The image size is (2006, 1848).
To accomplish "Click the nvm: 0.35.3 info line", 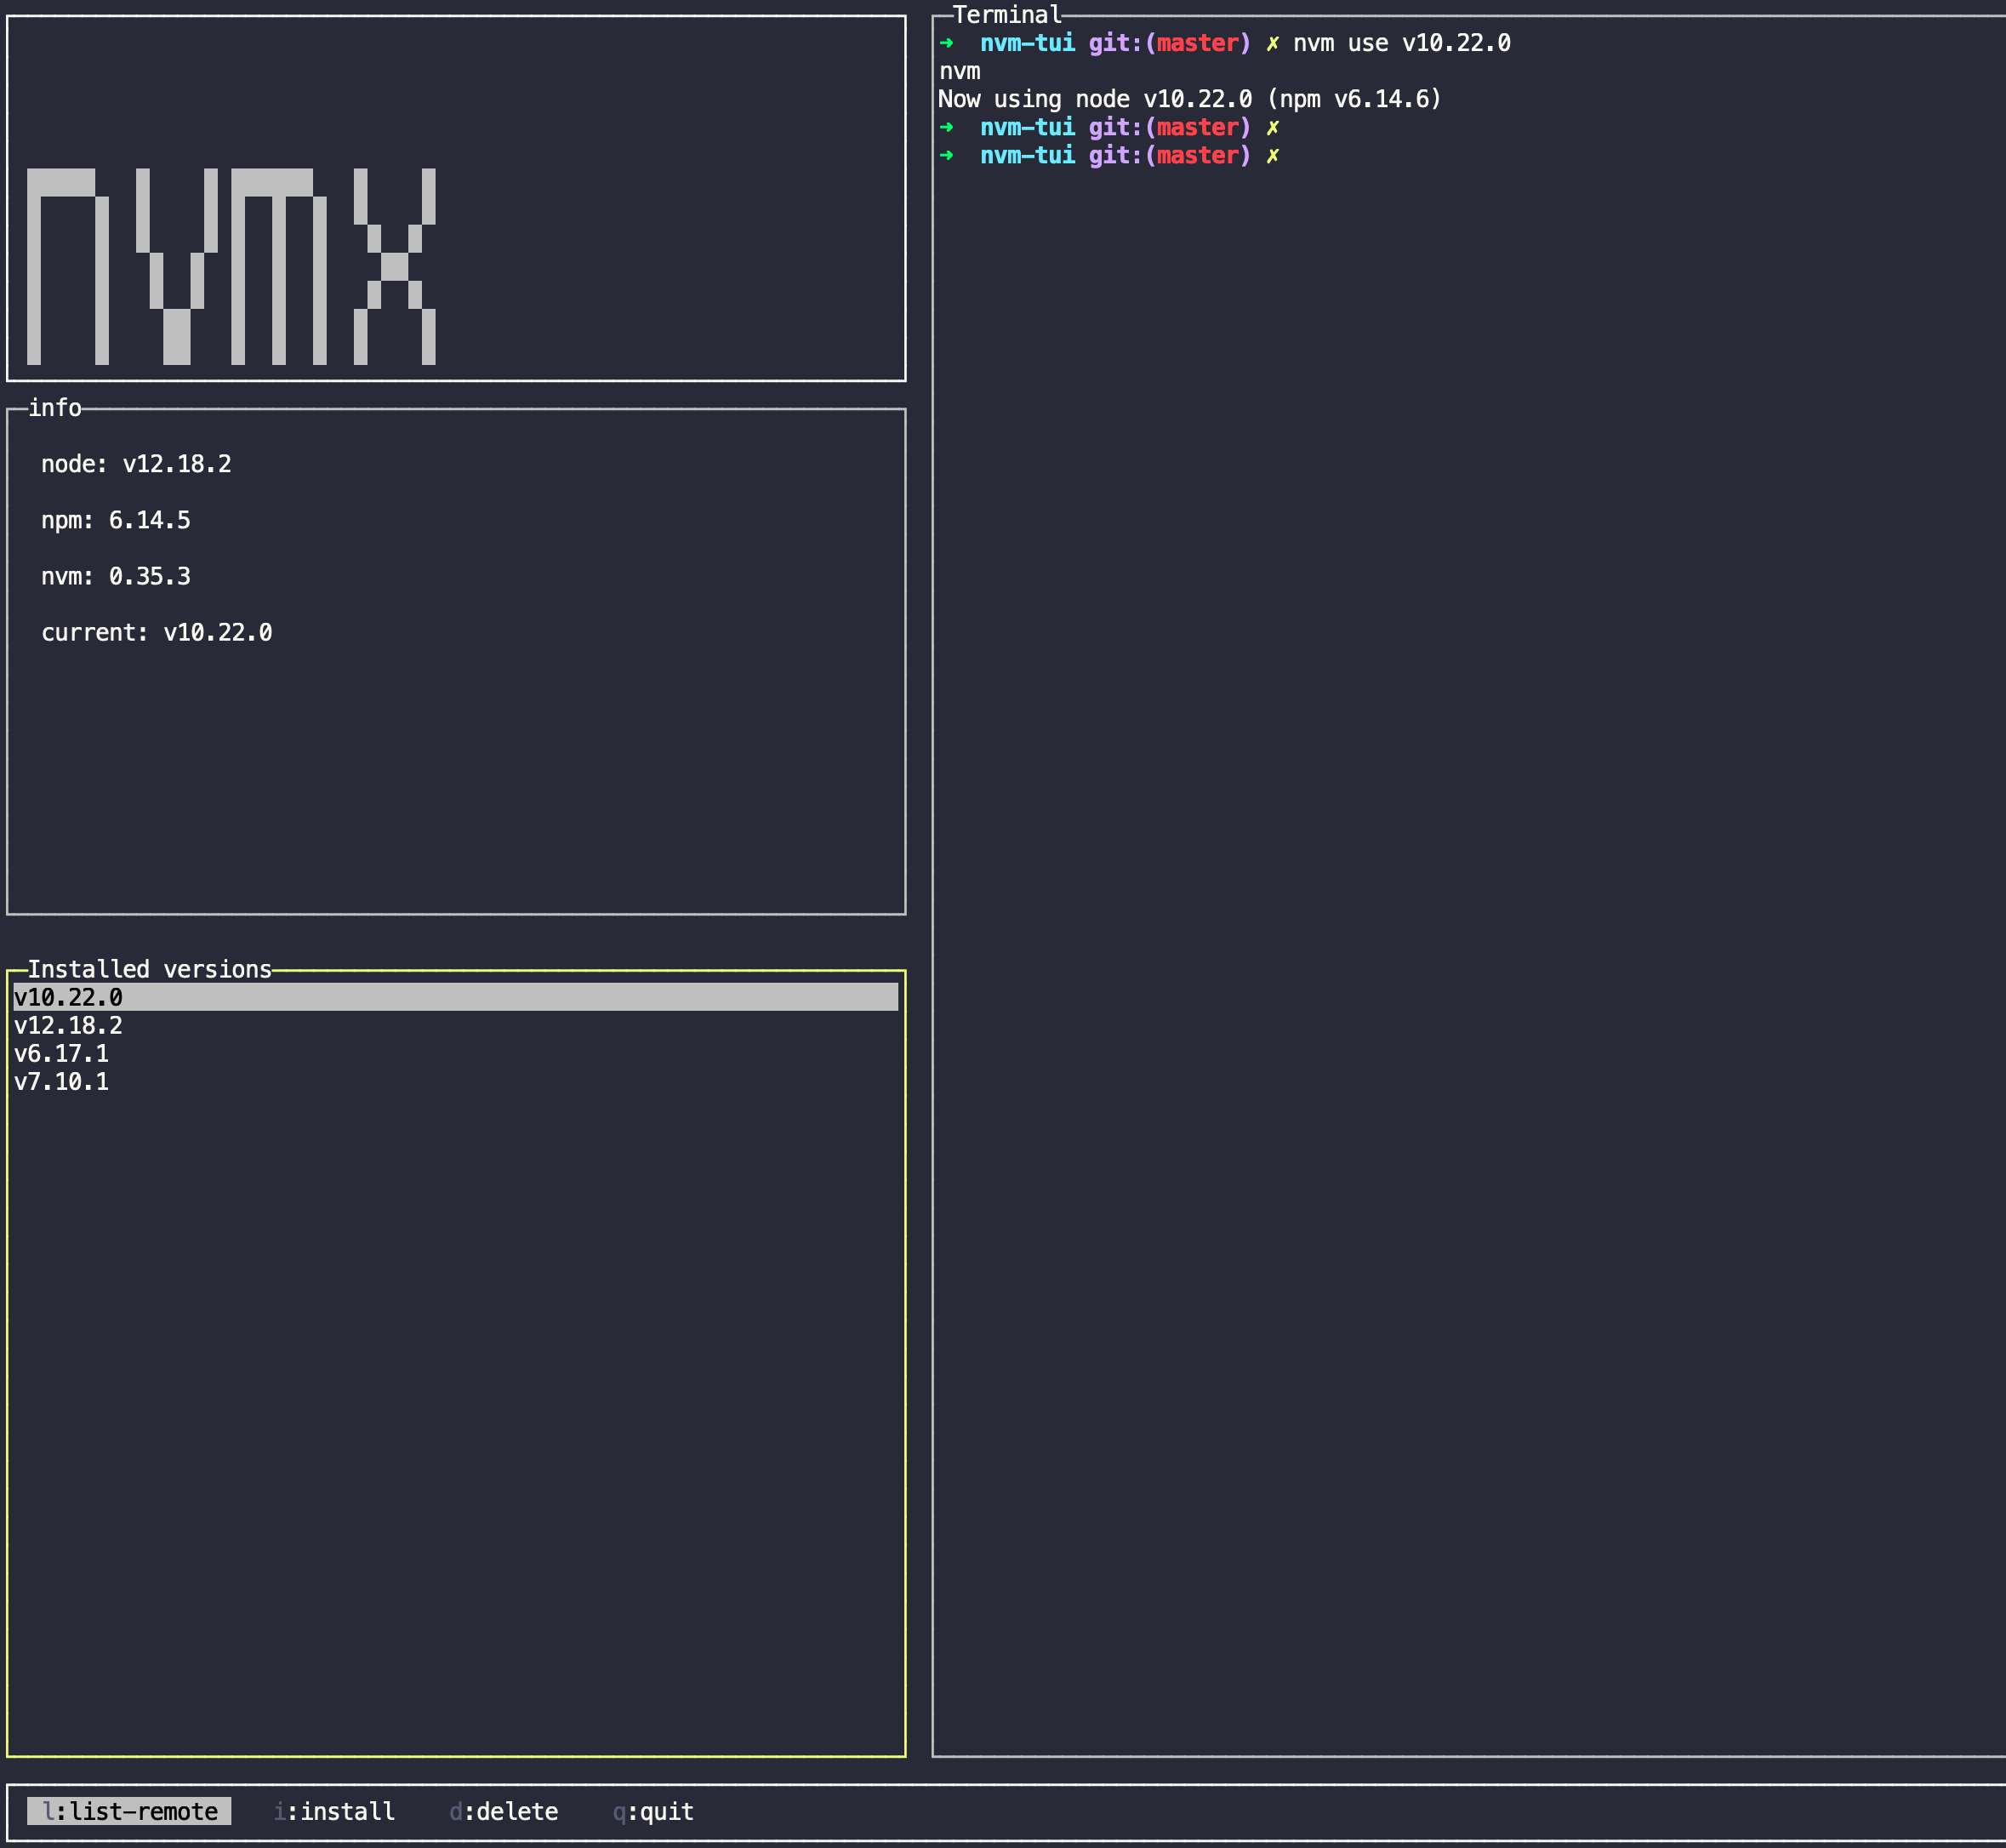I will [115, 576].
